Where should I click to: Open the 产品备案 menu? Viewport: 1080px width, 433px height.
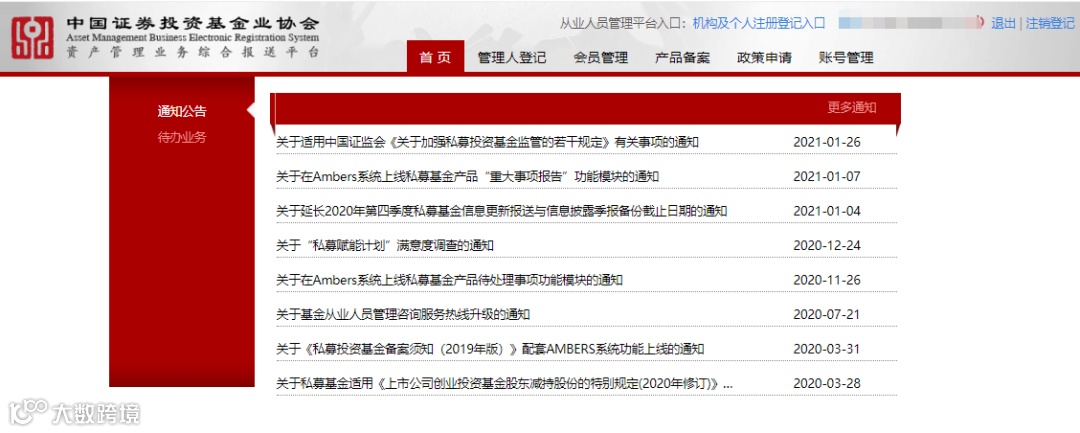[x=682, y=58]
